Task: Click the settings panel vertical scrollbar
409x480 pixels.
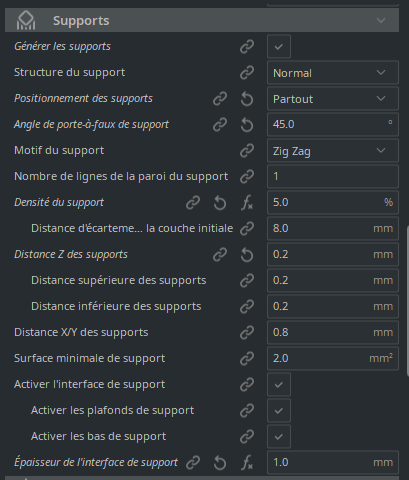Action: click(407, 302)
